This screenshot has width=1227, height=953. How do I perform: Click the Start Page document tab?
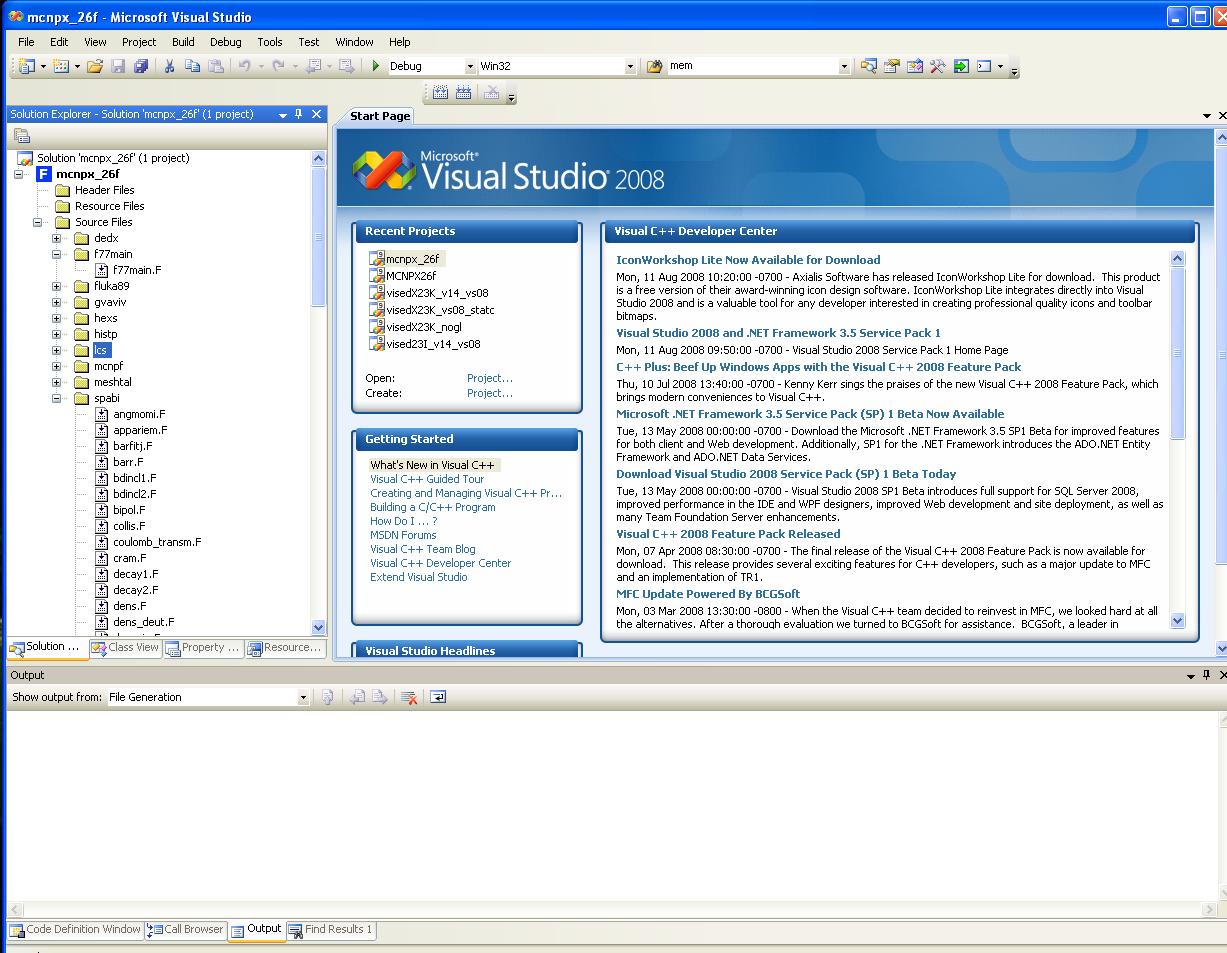coord(379,116)
